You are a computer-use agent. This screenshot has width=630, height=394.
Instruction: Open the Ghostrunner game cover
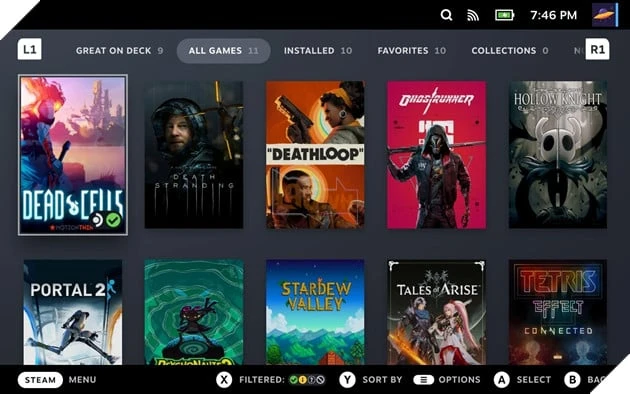coord(436,155)
